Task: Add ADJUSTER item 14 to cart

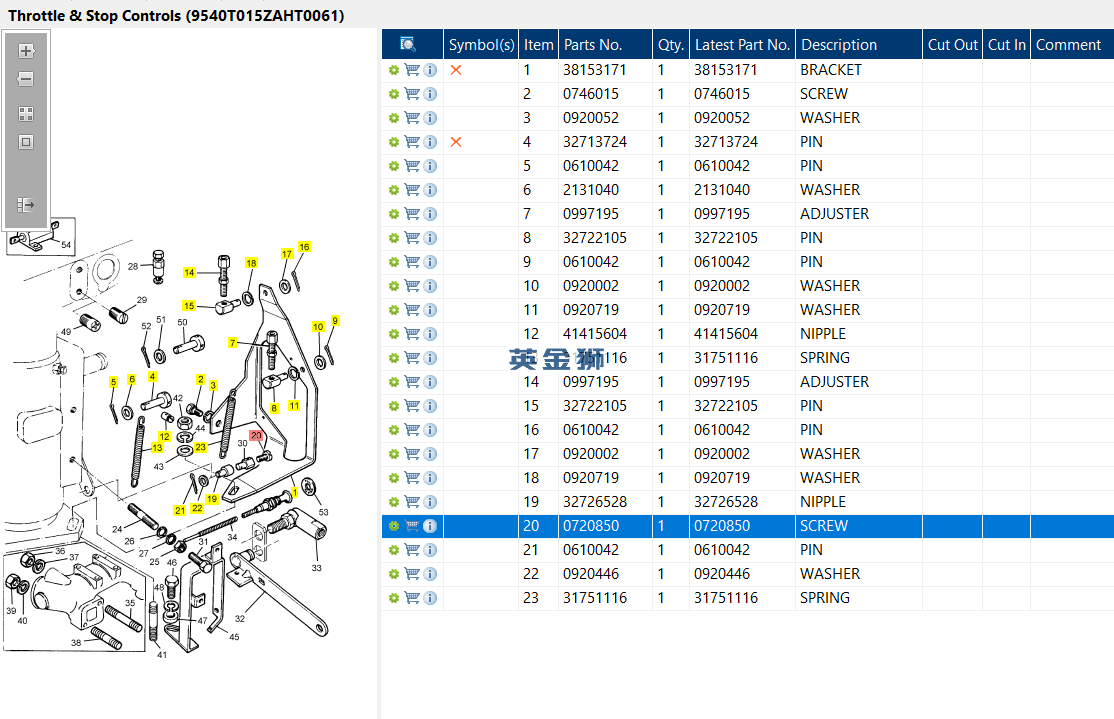Action: pos(412,382)
